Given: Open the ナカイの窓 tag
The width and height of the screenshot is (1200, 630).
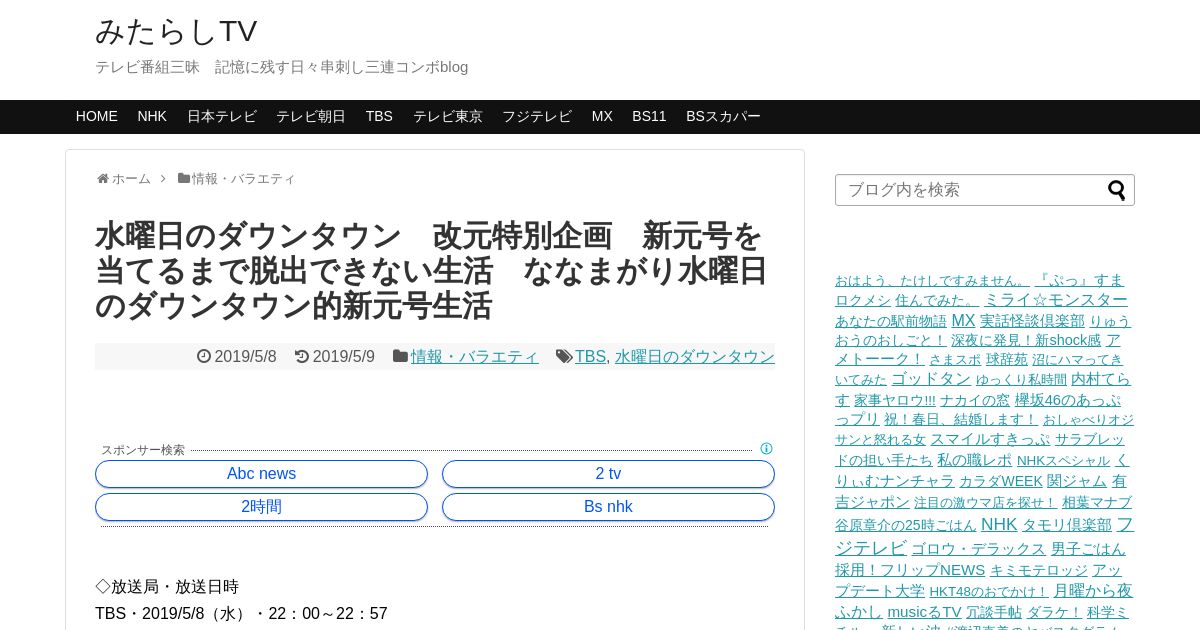Looking at the screenshot, I should [x=975, y=400].
